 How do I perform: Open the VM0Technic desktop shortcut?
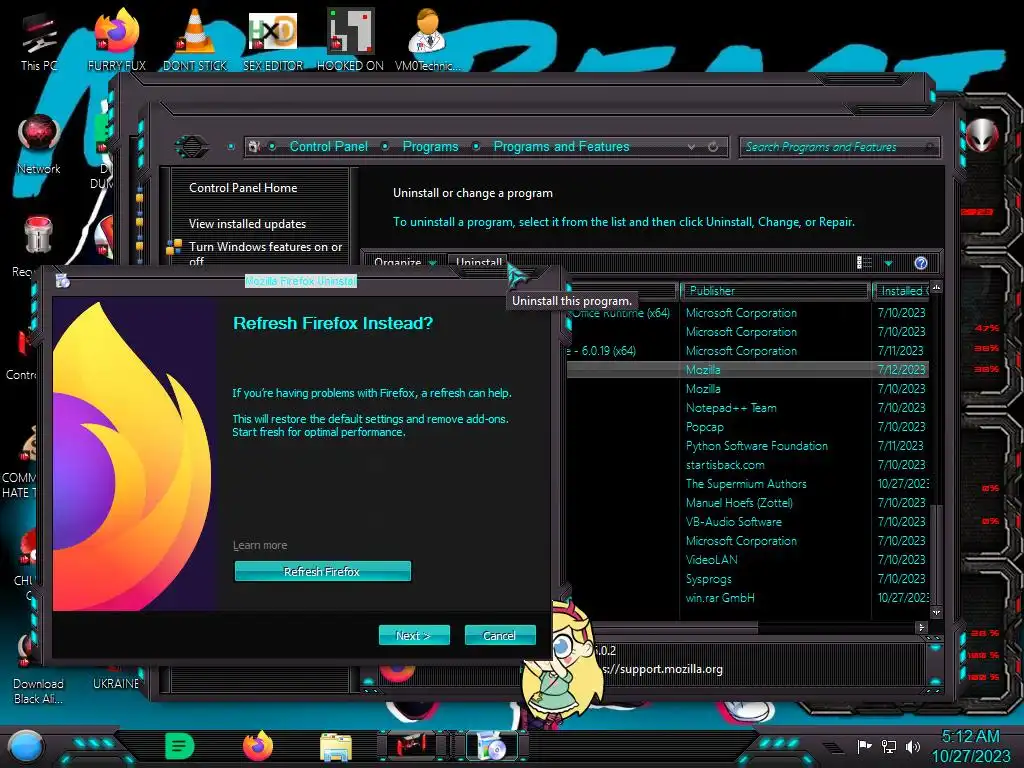point(428,40)
